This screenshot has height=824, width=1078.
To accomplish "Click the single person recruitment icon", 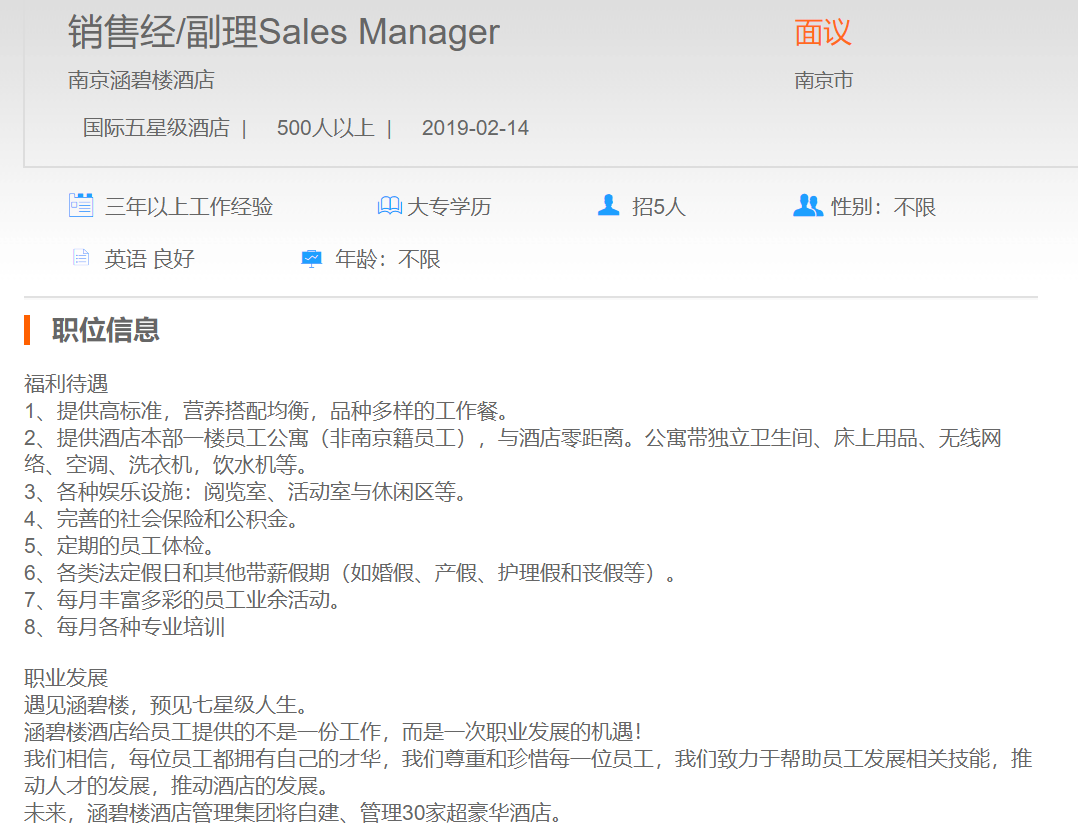I will coord(608,206).
